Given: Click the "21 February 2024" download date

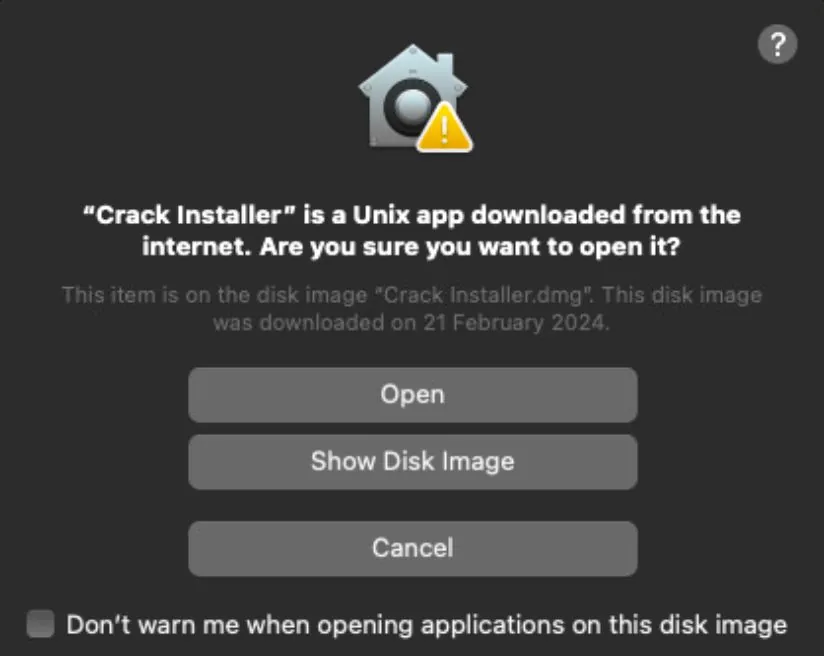Looking at the screenshot, I should point(508,323).
